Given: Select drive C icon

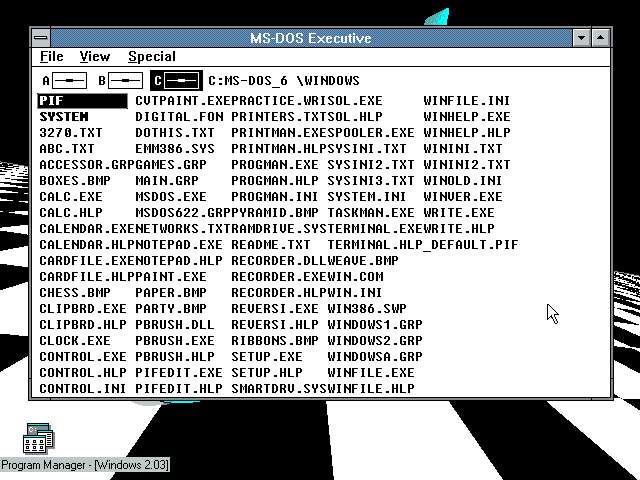Looking at the screenshot, I should pyautogui.click(x=176, y=80).
